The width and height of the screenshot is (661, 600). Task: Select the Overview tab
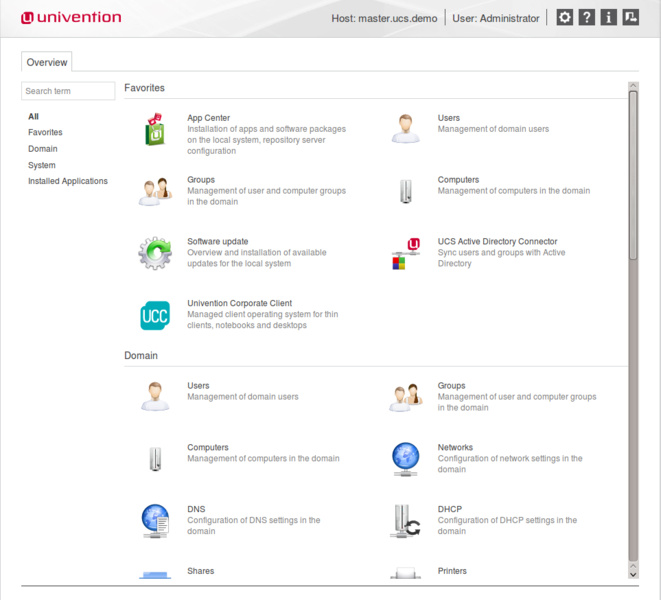click(x=47, y=62)
